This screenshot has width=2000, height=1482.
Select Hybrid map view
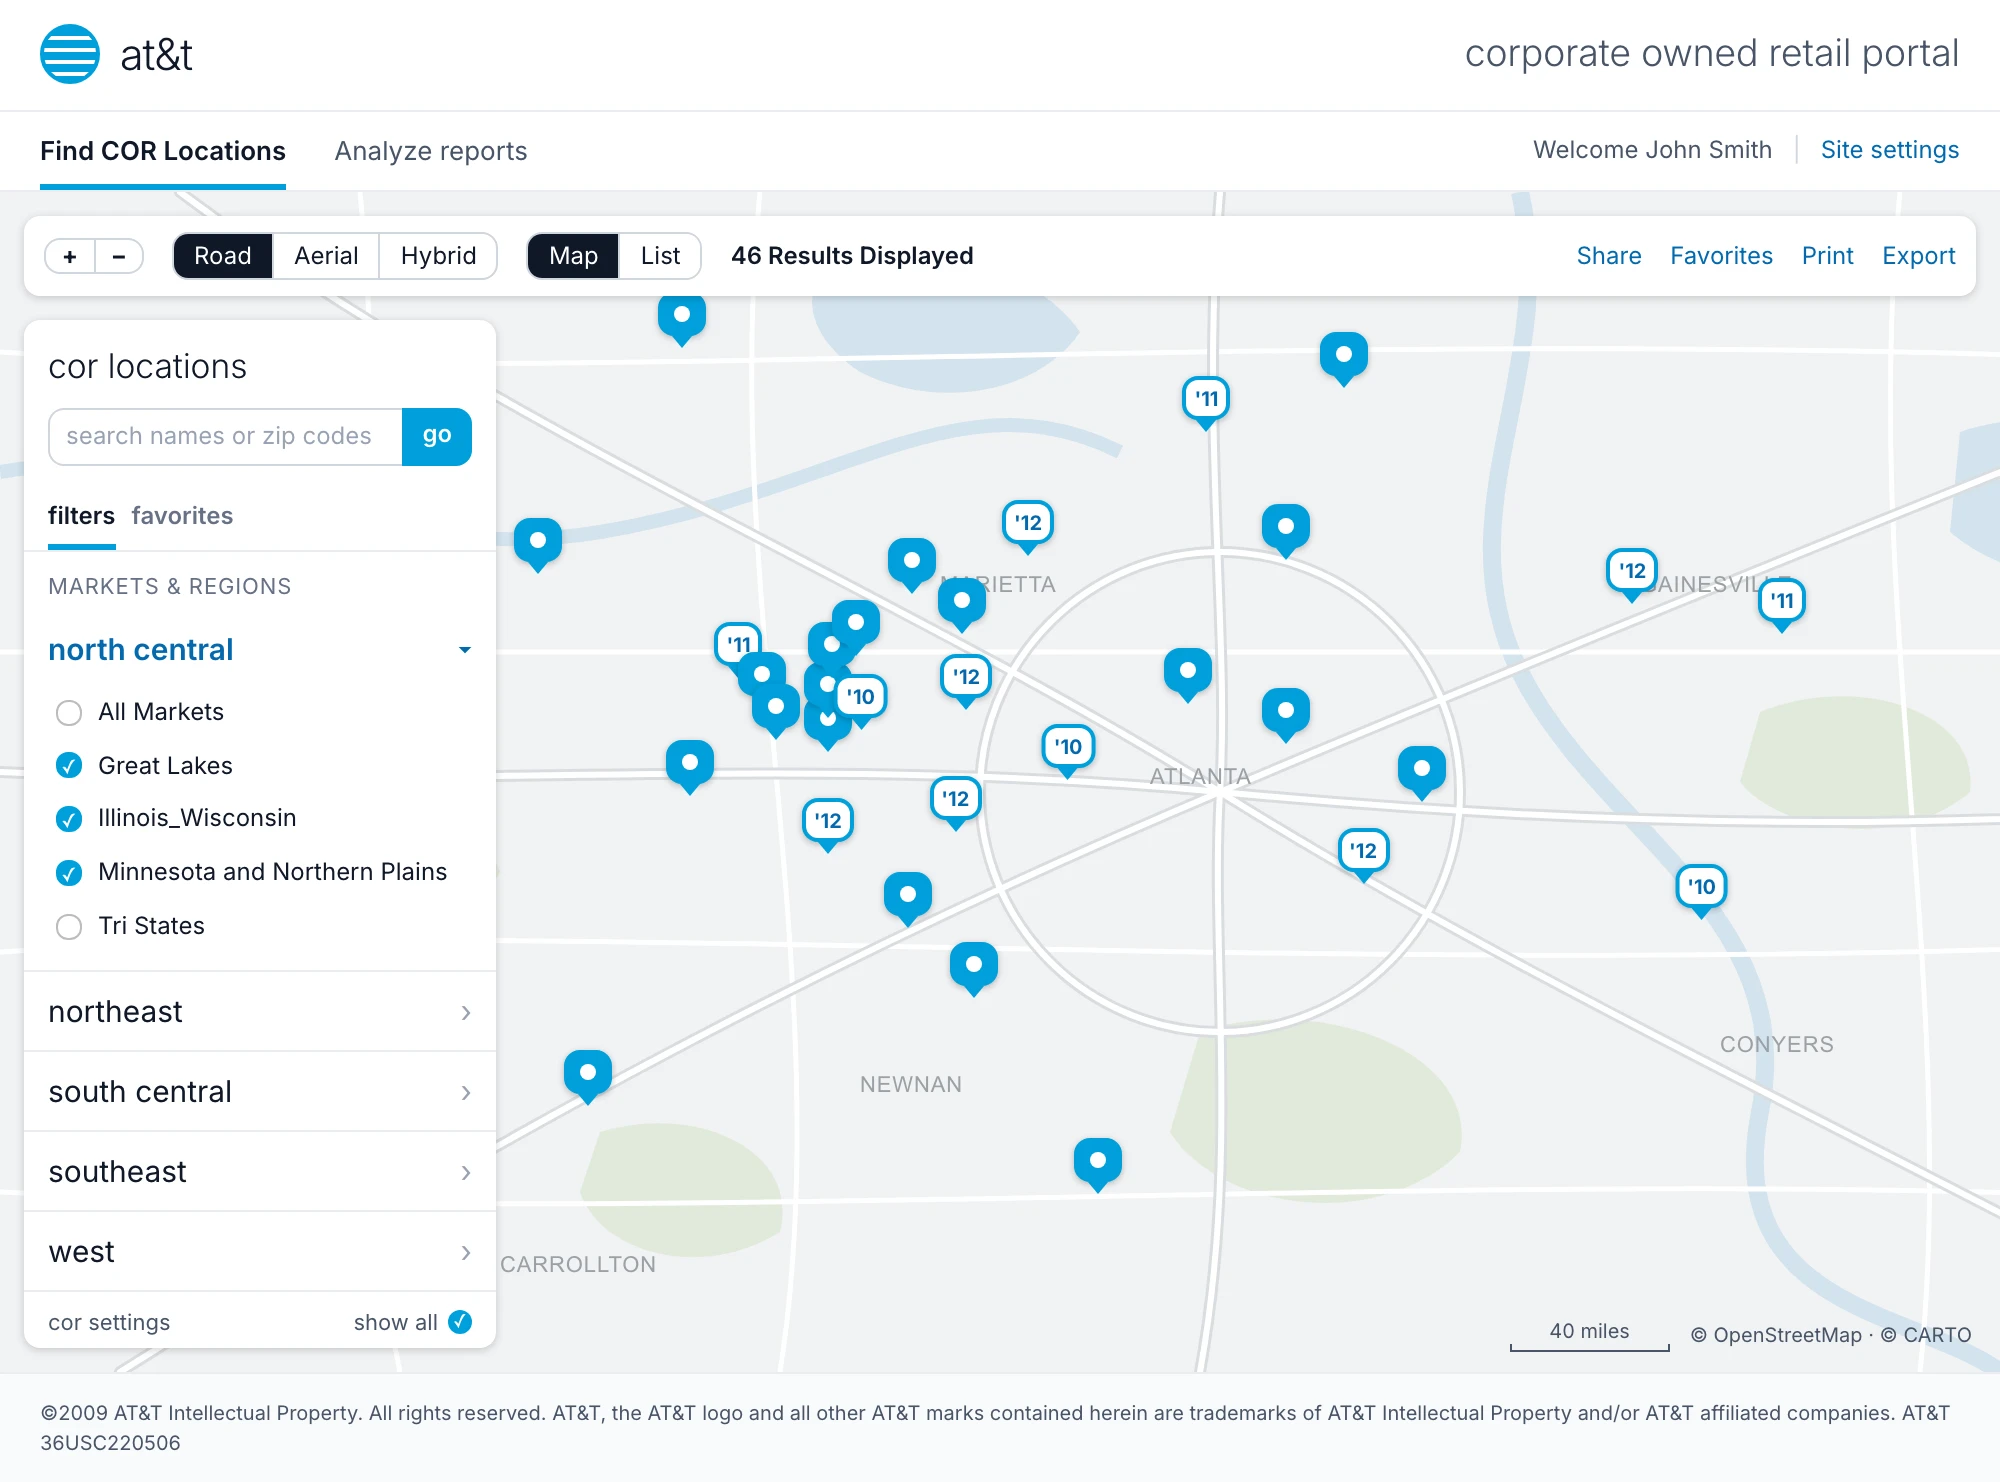[438, 256]
